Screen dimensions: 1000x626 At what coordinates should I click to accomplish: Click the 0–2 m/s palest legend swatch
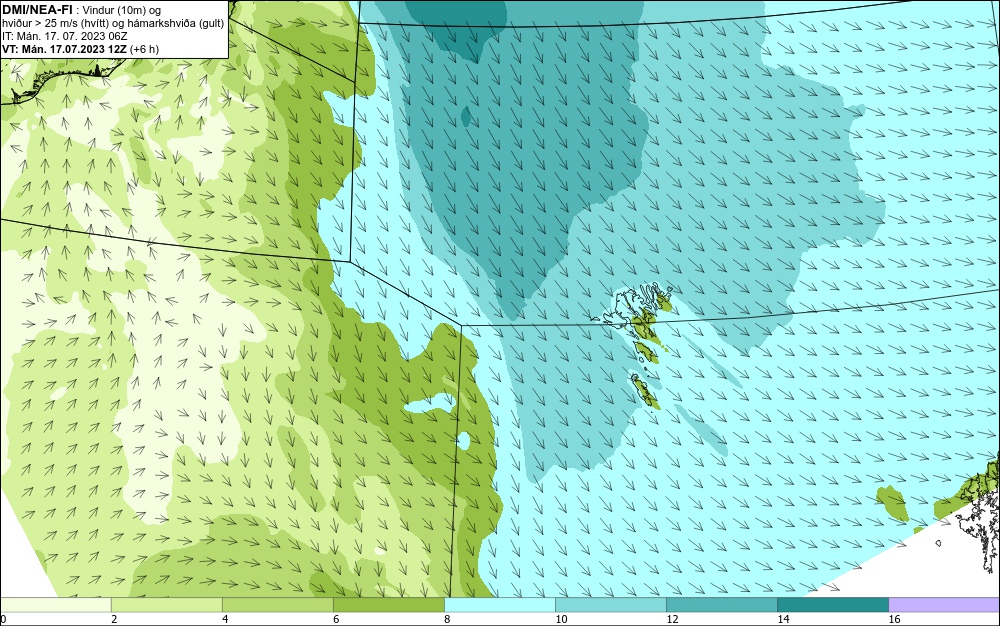55,604
